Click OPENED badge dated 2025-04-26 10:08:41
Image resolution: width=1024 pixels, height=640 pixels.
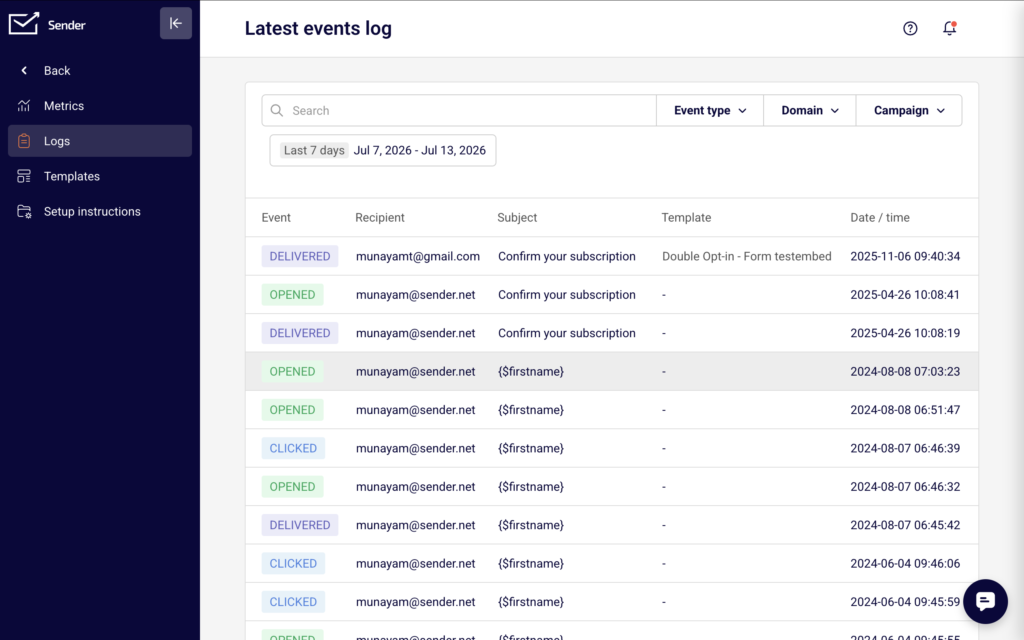point(293,295)
